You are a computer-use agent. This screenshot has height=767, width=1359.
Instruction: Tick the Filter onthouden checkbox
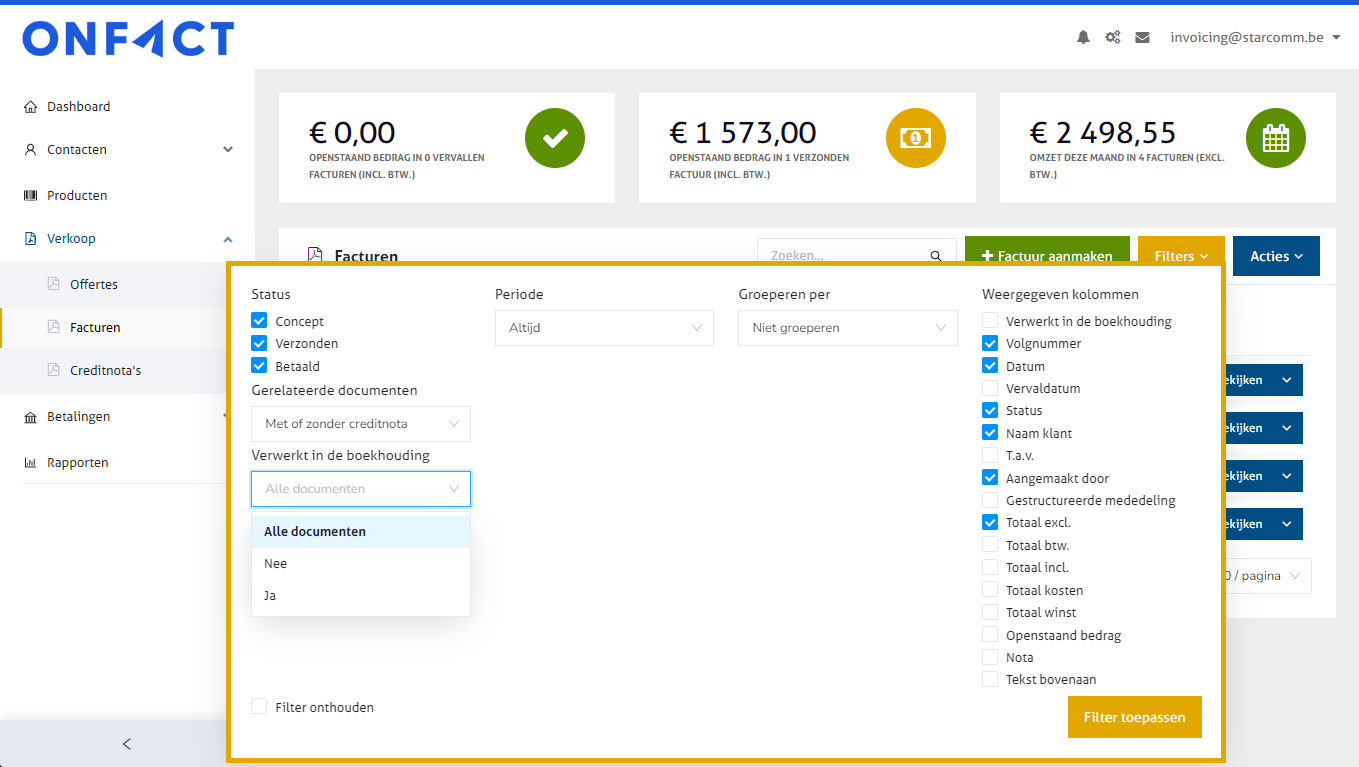click(259, 707)
